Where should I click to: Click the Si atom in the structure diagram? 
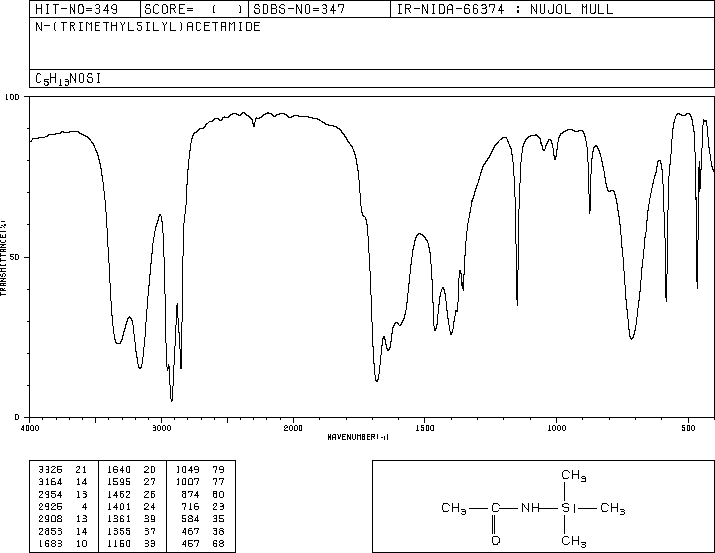click(569, 508)
